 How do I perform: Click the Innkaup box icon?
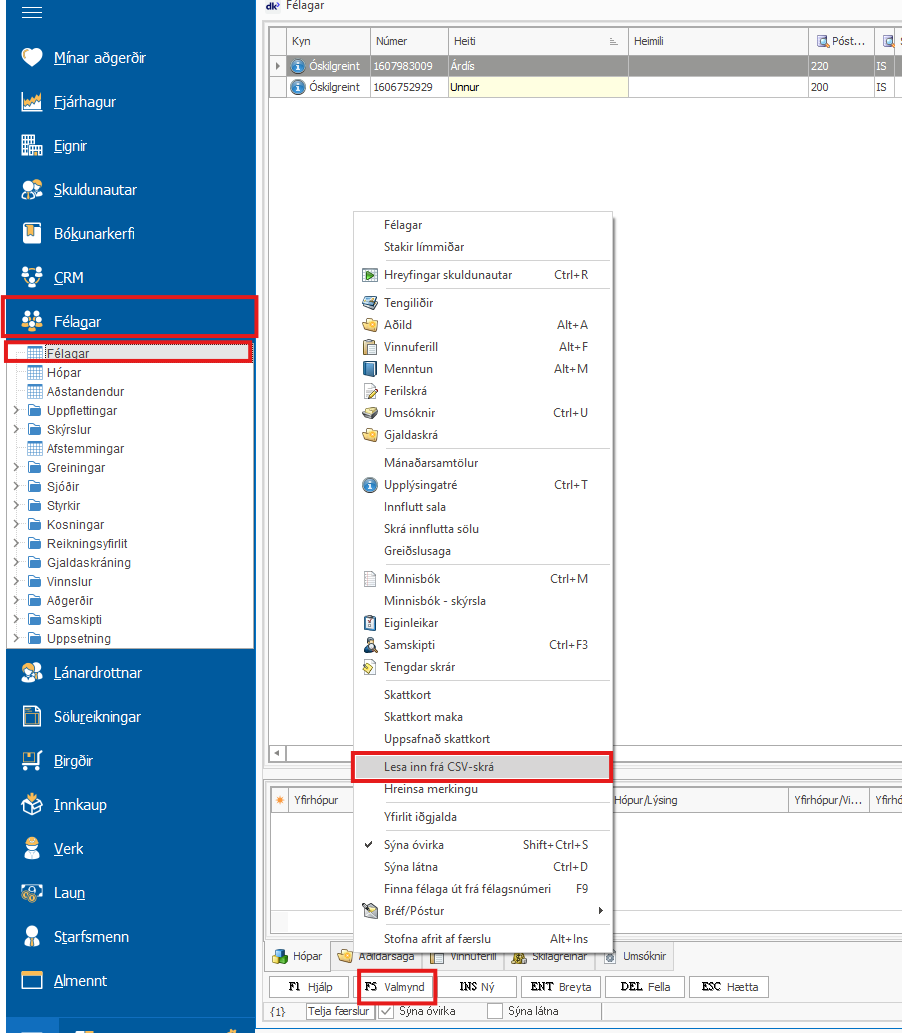(x=33, y=805)
